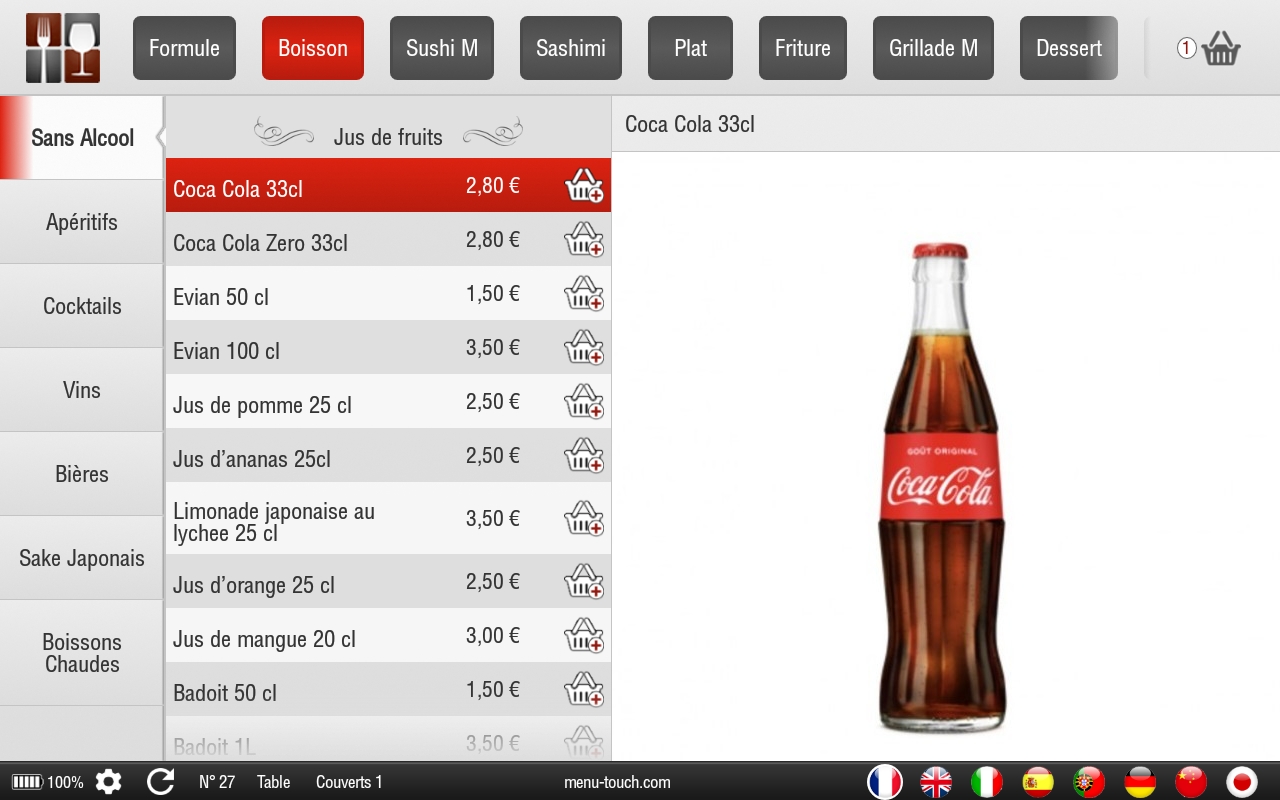The height and width of the screenshot is (800, 1280).
Task: Select the Evian 100 cl item
Action: (x=388, y=348)
